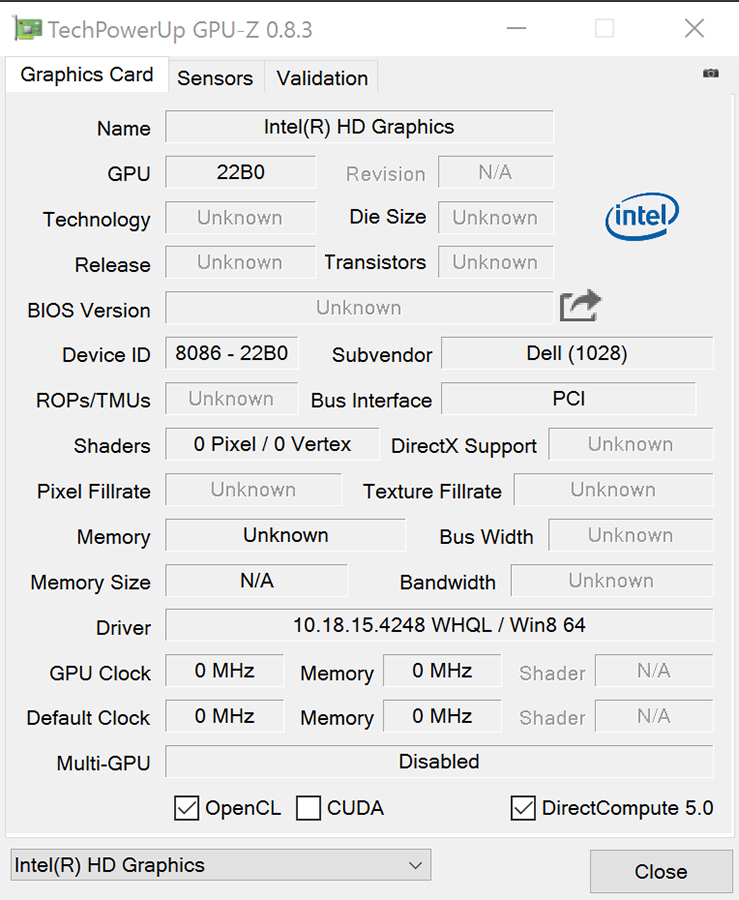Open the Validation tab
Screen dimensions: 739x900
pyautogui.click(x=322, y=78)
